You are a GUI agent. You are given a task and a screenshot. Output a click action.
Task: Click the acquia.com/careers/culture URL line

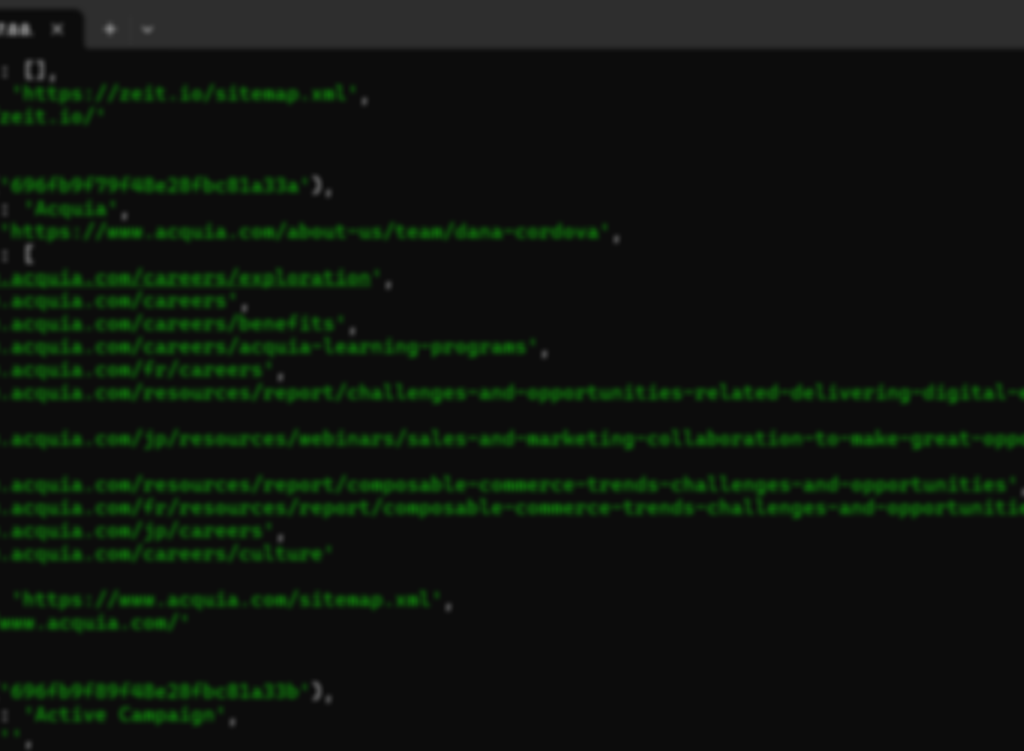(x=166, y=554)
